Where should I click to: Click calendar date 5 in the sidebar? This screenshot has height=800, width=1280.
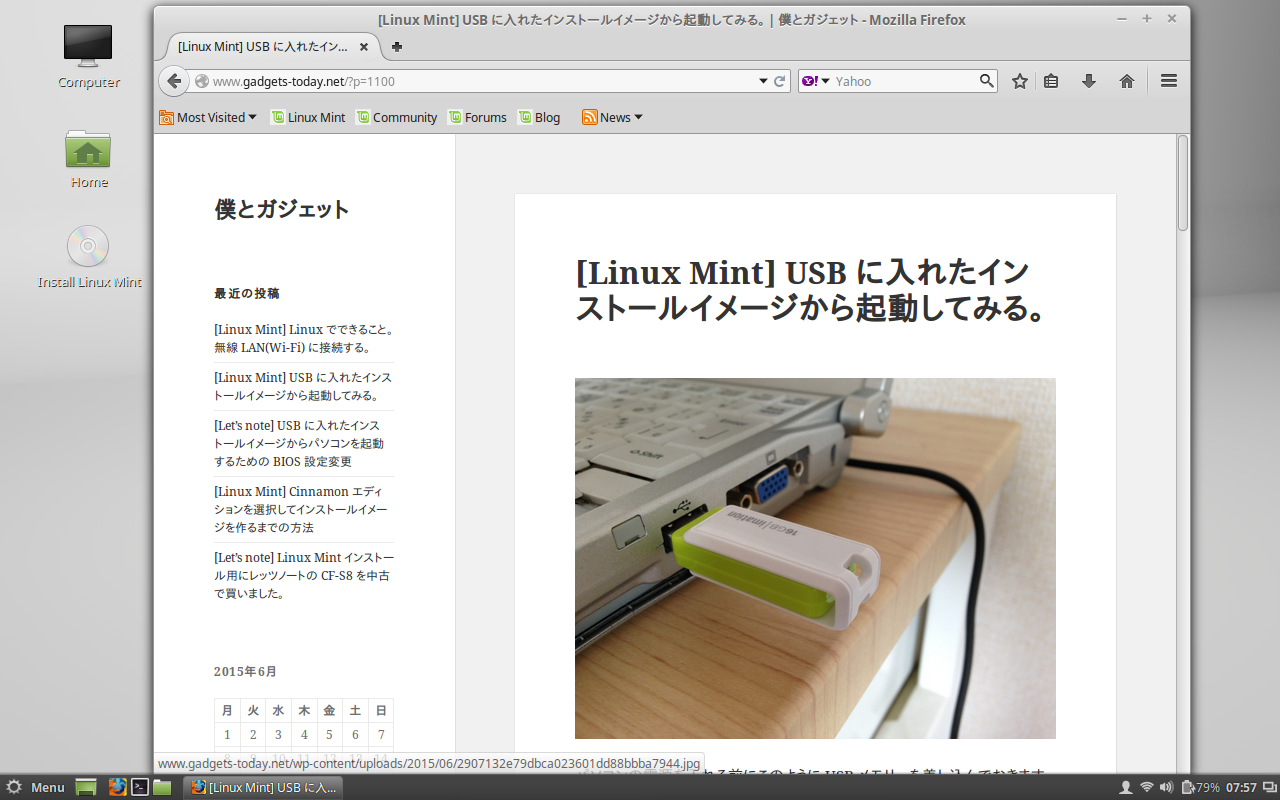tap(329, 734)
